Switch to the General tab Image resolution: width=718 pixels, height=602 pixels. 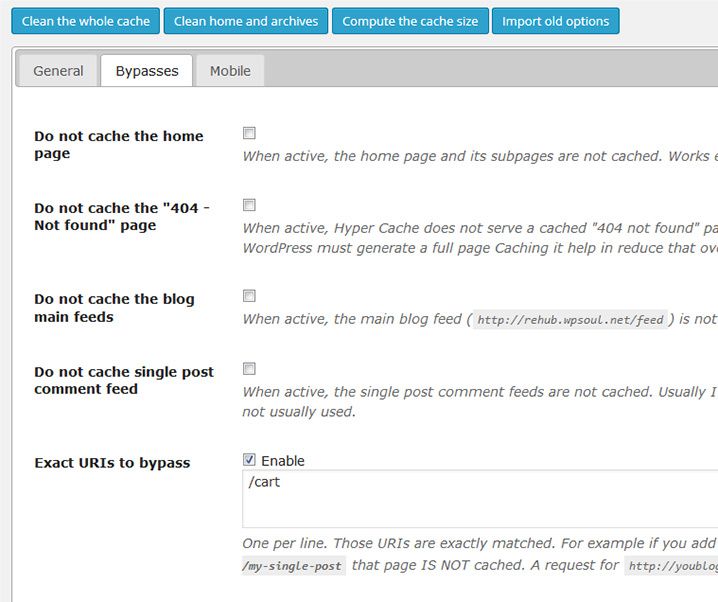click(x=58, y=71)
